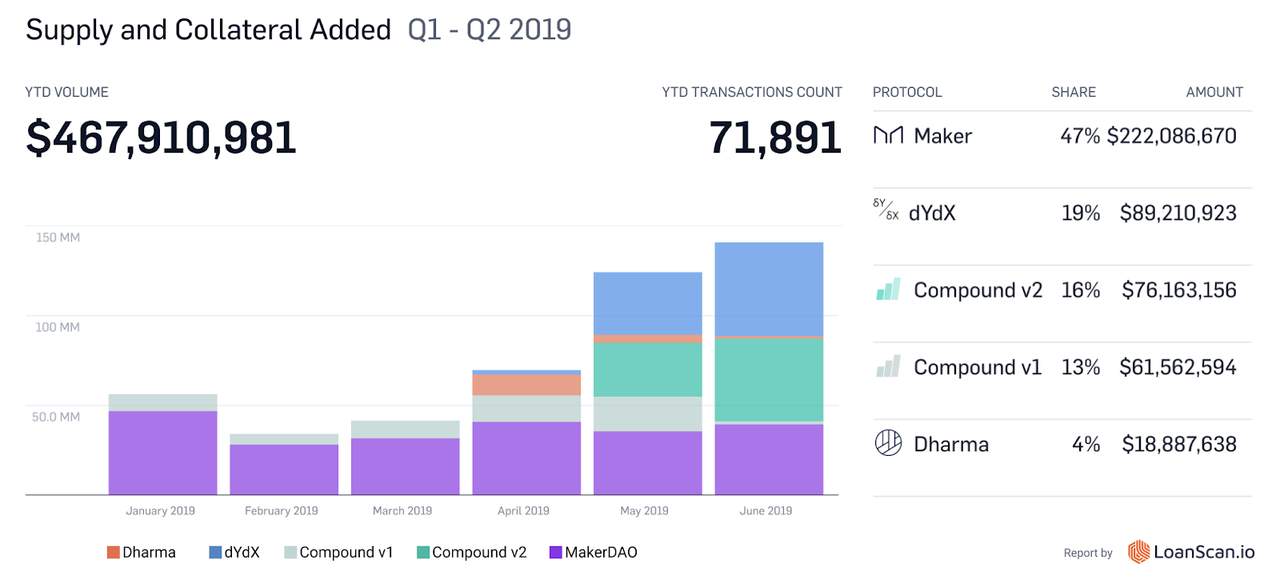Select the January 2019 MakerDAO purple bar segment

[x=163, y=453]
